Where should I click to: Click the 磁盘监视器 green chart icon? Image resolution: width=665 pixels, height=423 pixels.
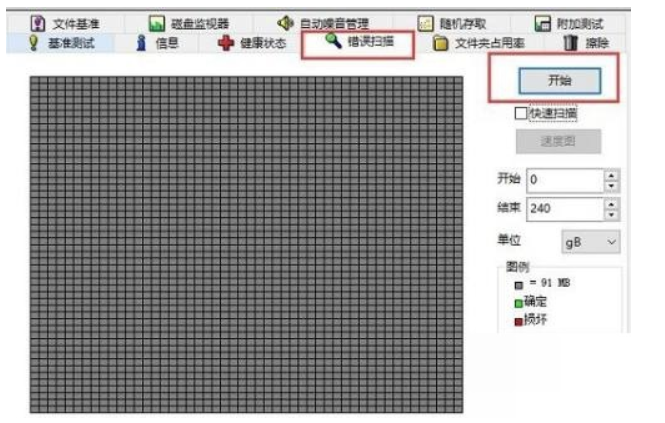[x=157, y=23]
